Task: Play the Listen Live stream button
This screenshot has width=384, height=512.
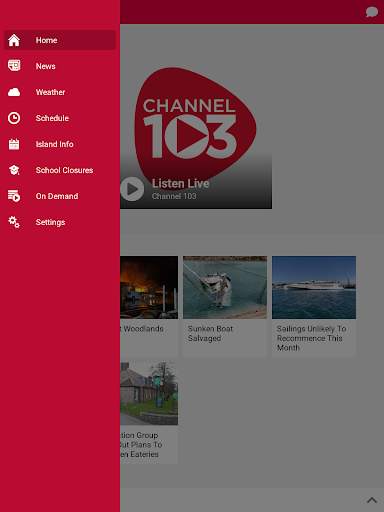Action: (132, 189)
